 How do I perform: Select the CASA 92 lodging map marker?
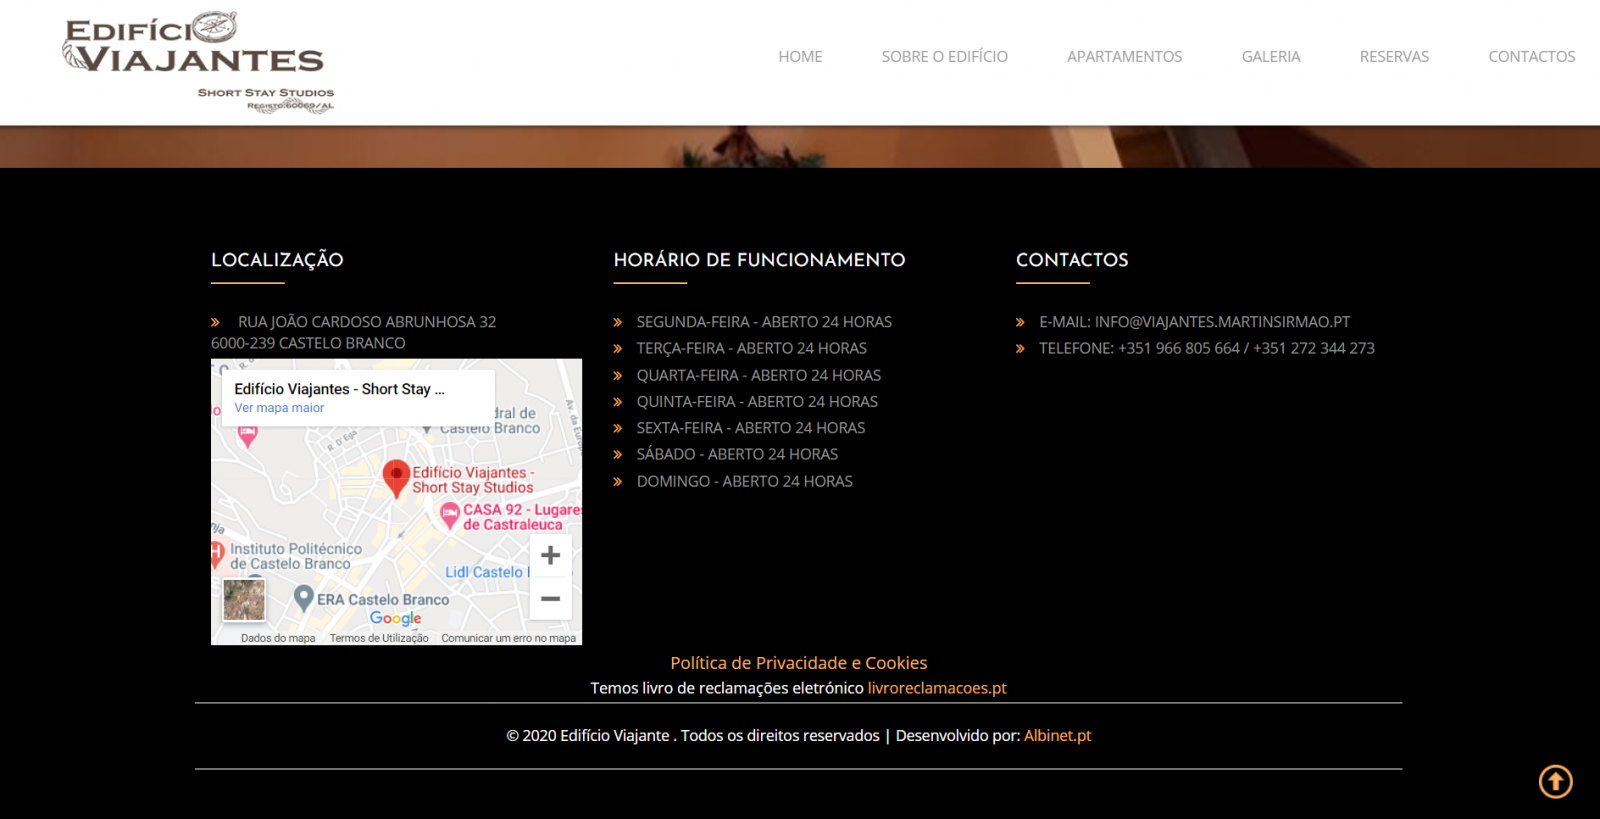(x=450, y=514)
